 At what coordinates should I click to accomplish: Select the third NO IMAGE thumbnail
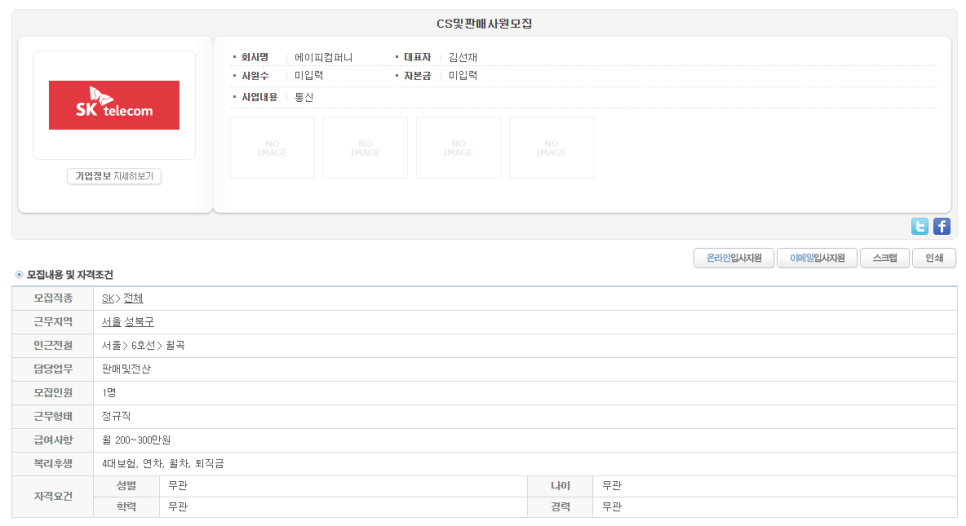458,148
